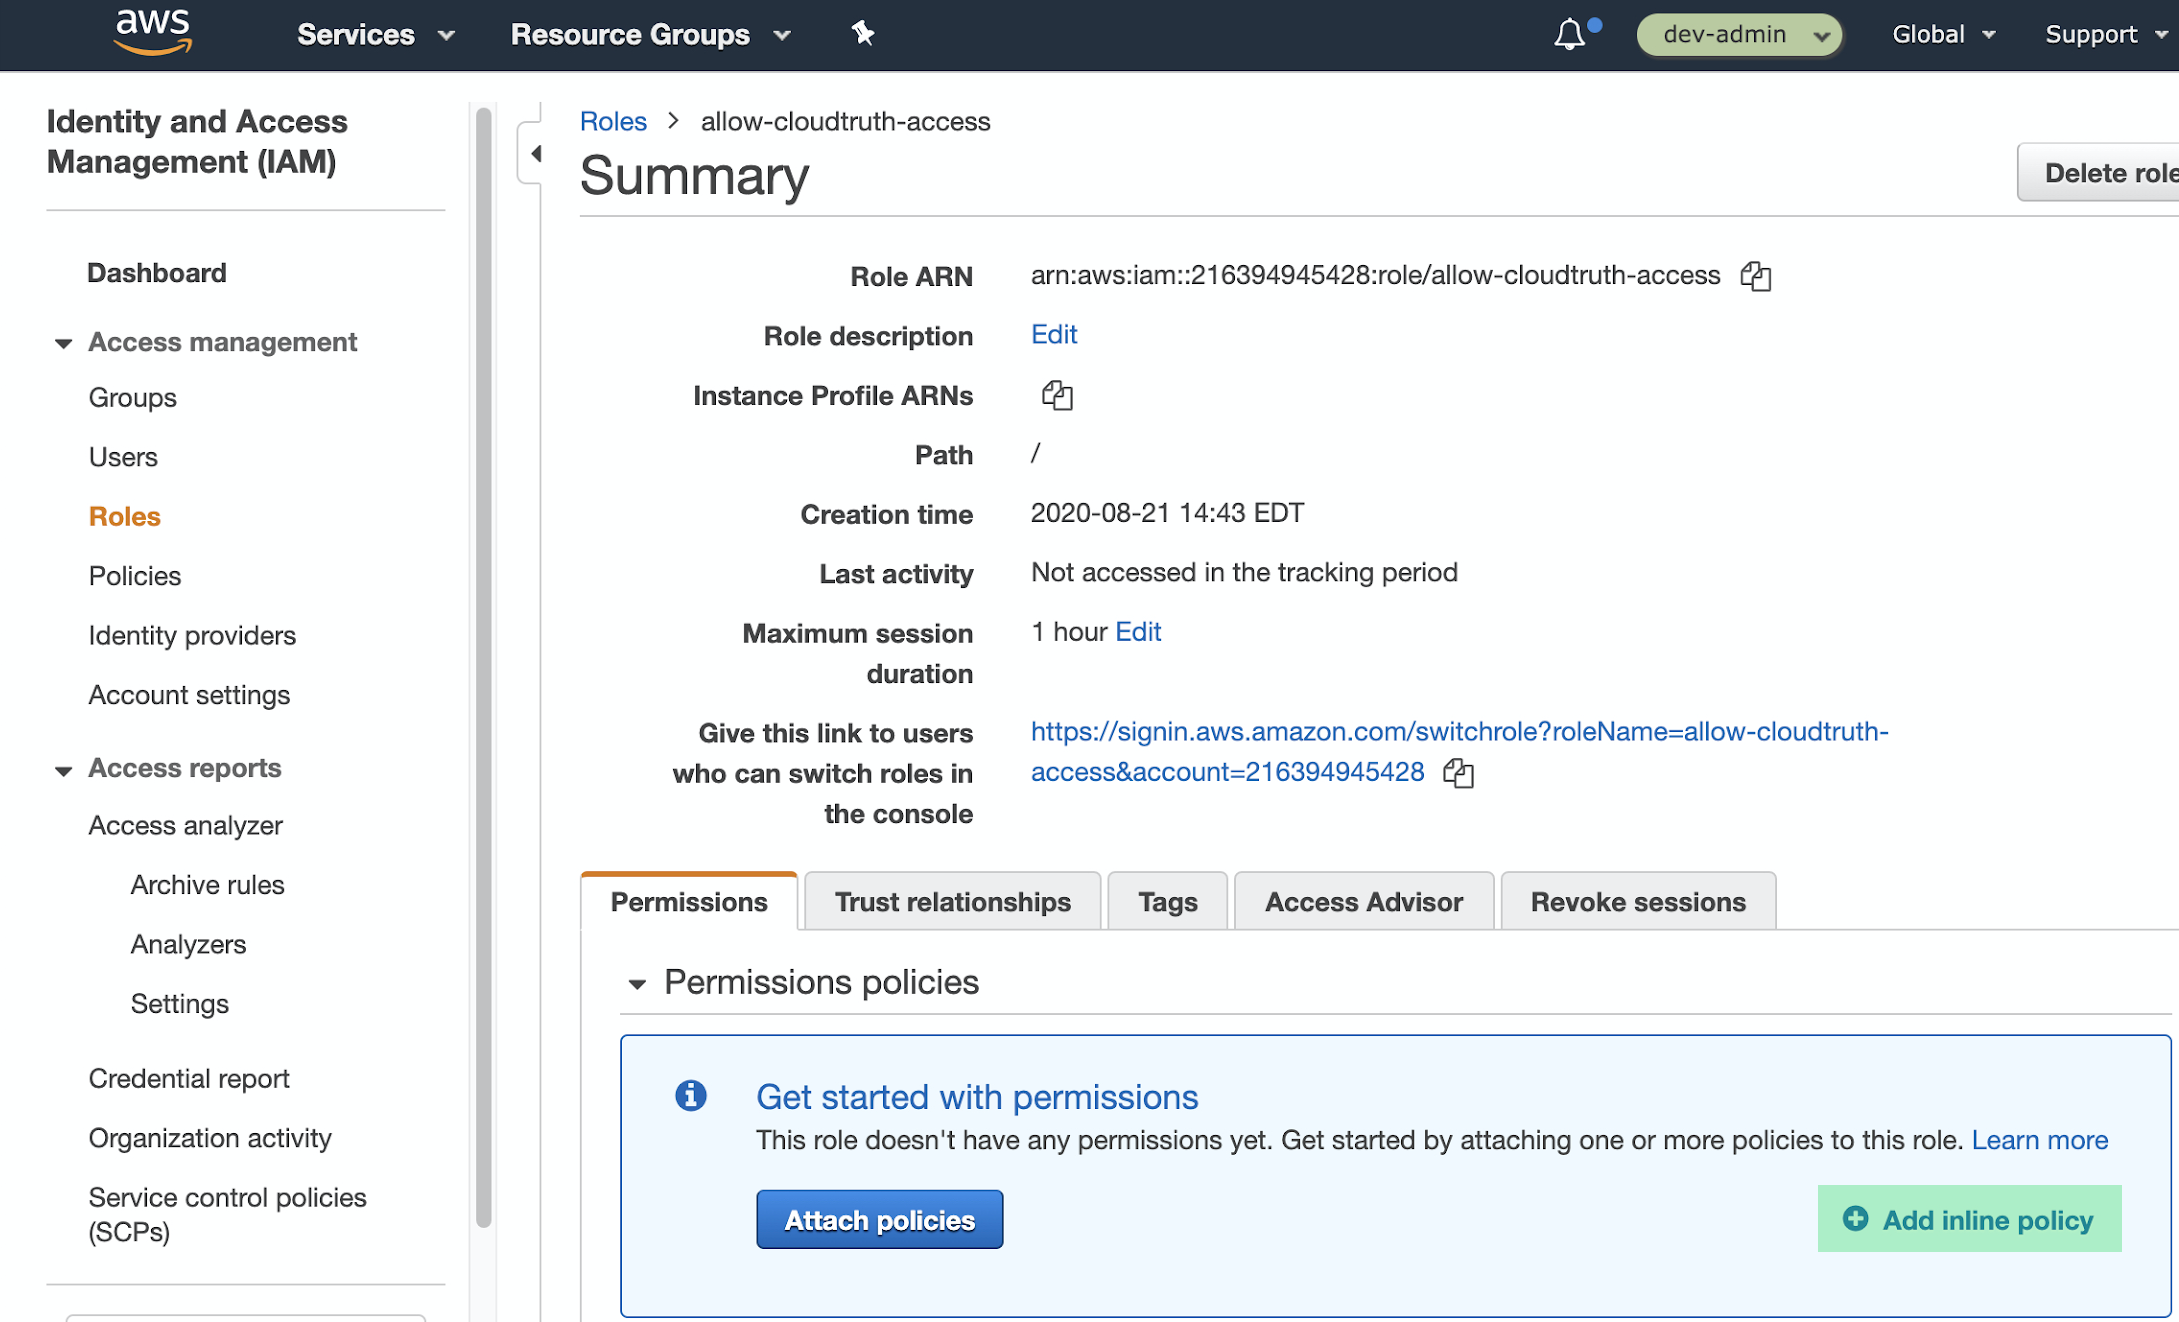Copy the switch role link

[x=1458, y=773]
